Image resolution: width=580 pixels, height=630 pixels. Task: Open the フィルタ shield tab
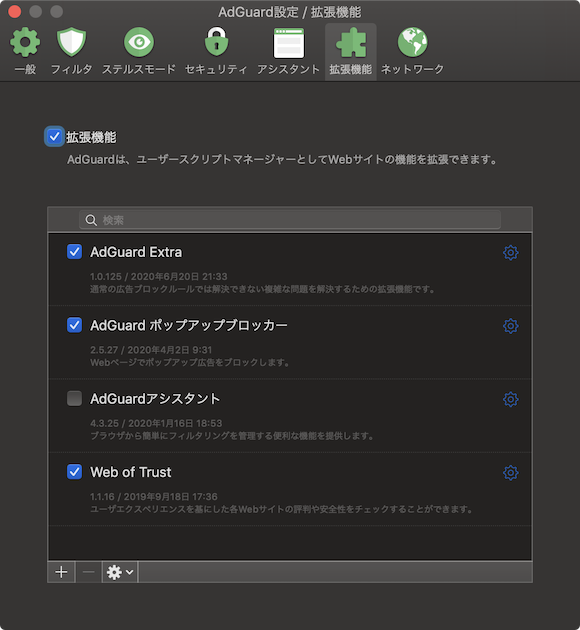(x=71, y=51)
